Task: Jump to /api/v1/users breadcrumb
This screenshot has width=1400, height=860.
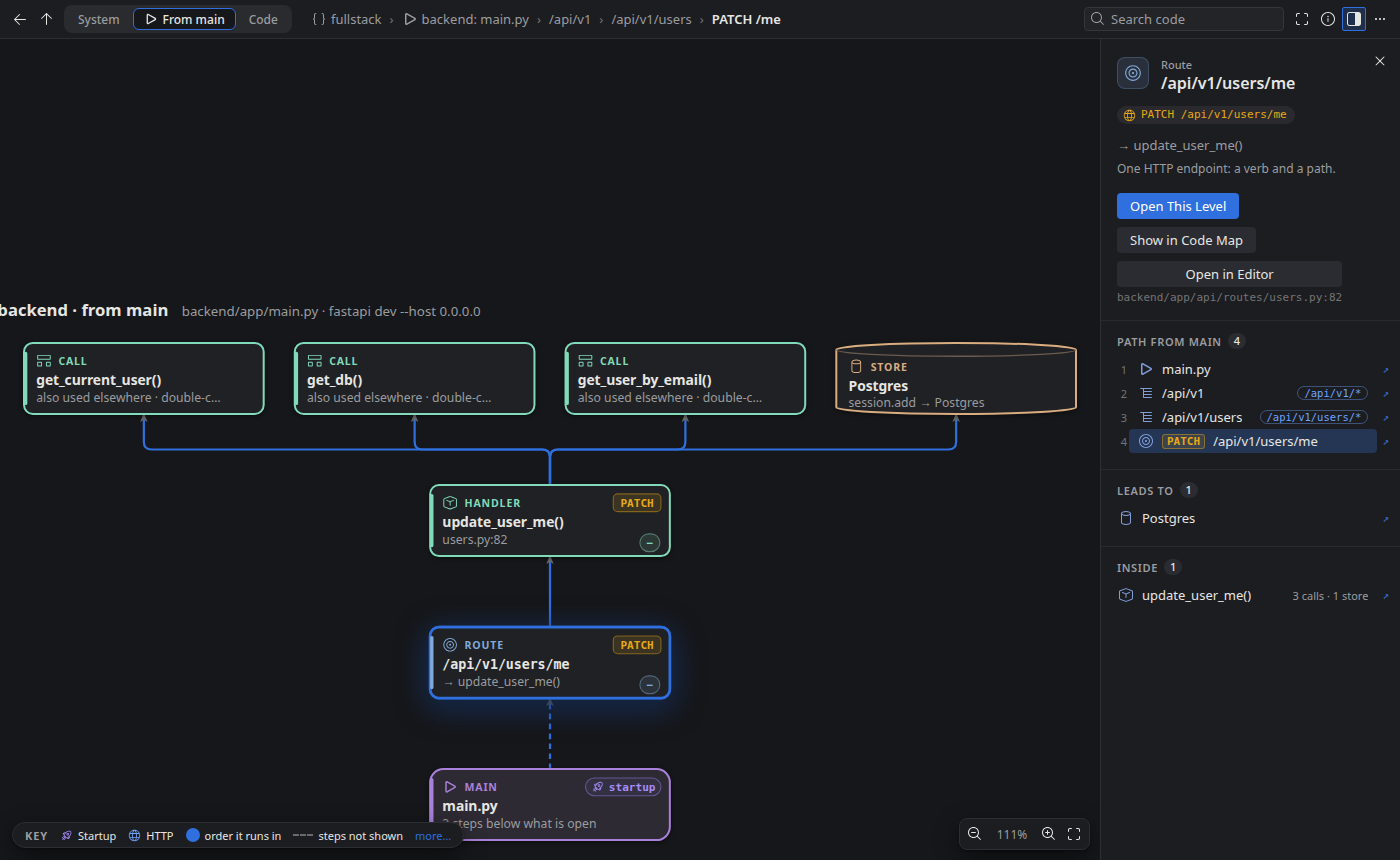Action: (x=651, y=19)
